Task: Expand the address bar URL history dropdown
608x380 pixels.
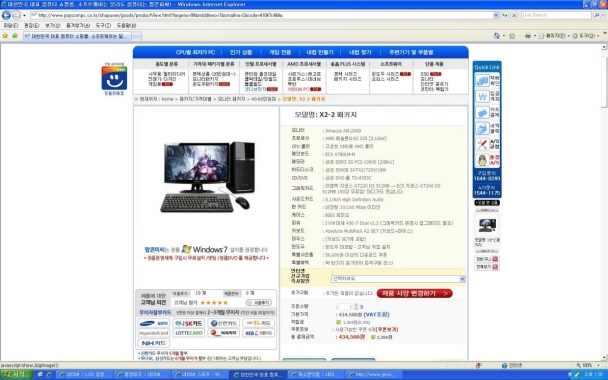Action: point(496,15)
